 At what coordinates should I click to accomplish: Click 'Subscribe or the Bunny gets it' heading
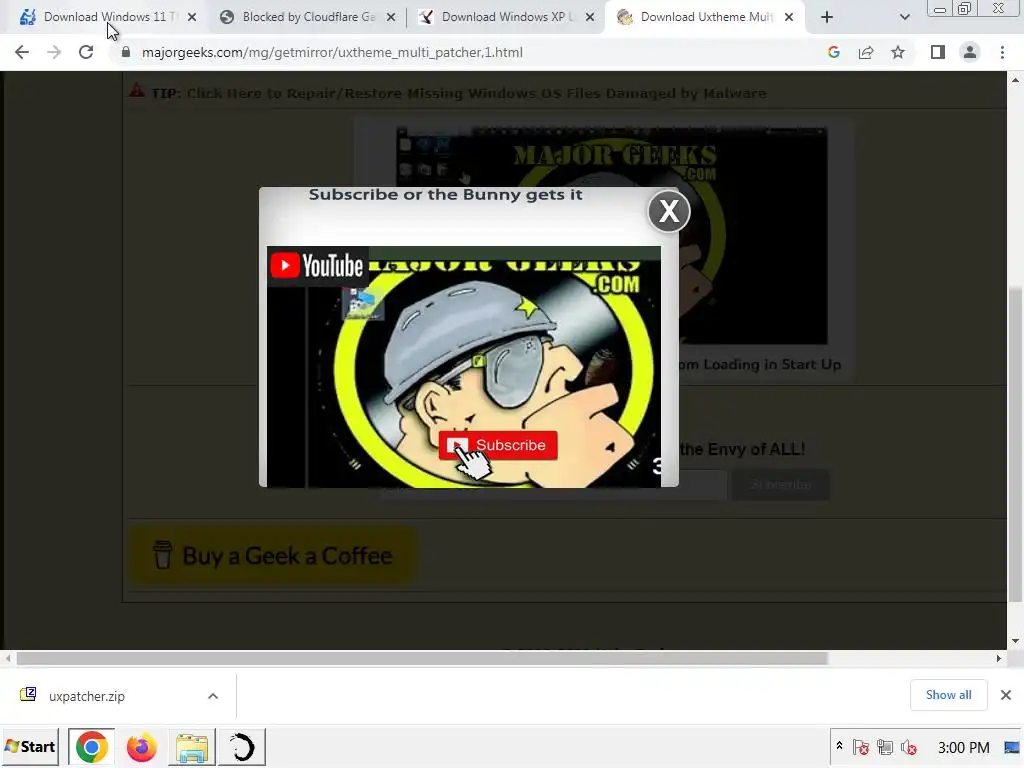[x=445, y=195]
